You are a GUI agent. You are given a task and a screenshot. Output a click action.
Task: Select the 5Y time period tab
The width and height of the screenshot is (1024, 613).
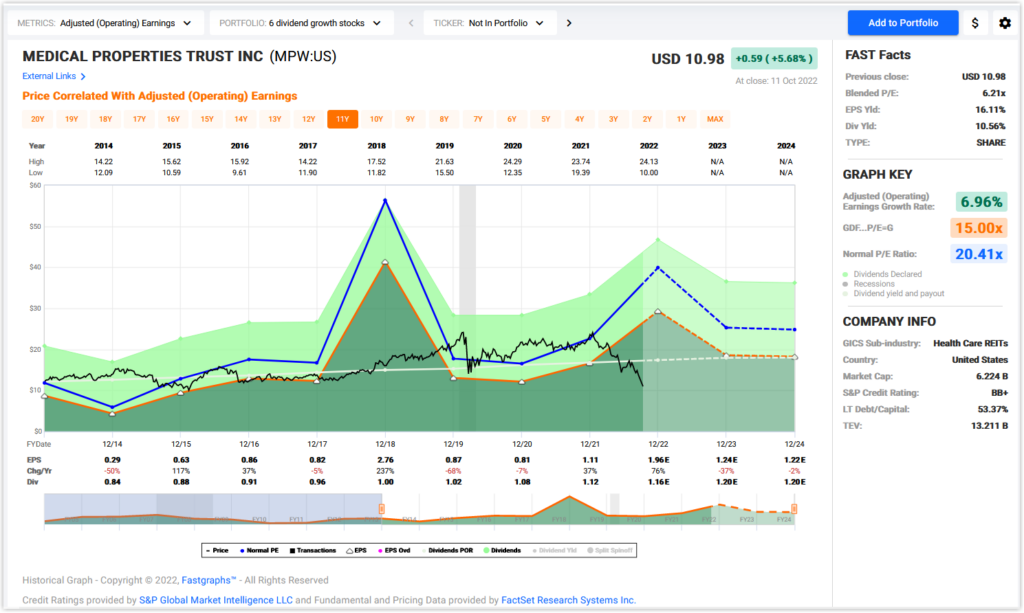(x=544, y=118)
